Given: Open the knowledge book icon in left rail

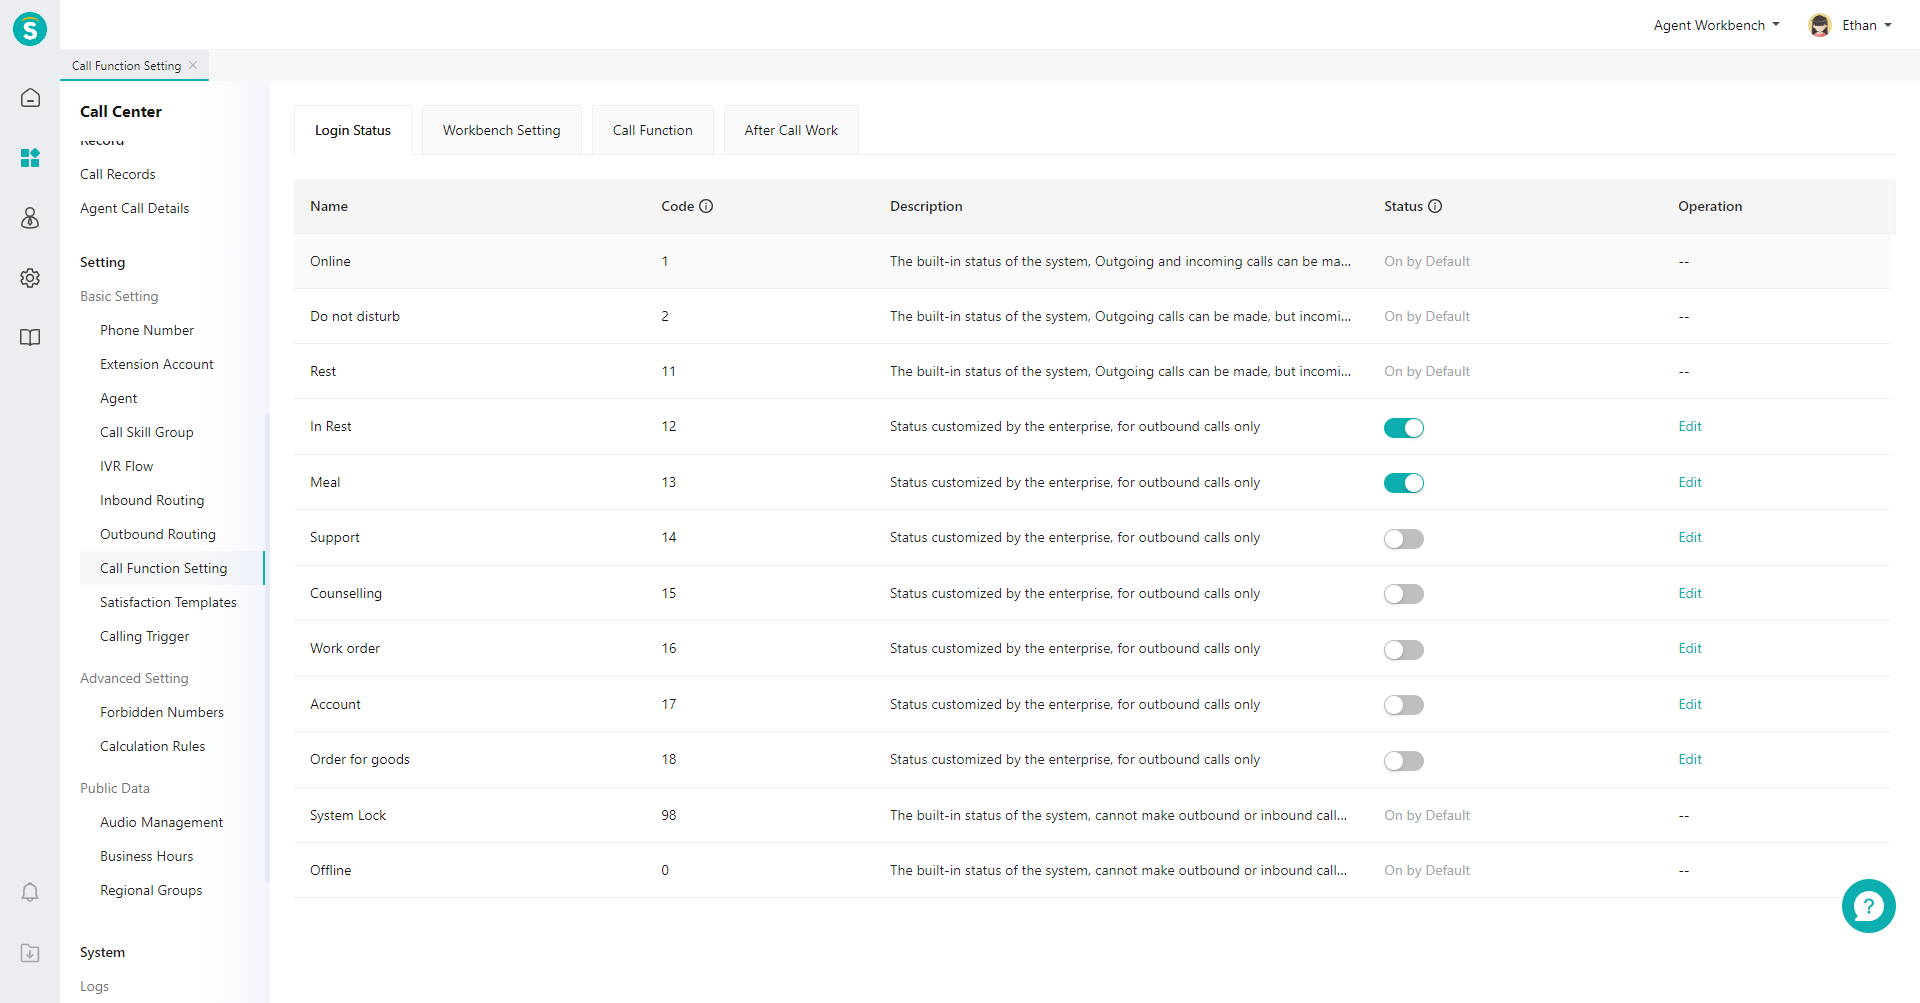Looking at the screenshot, I should pos(30,338).
